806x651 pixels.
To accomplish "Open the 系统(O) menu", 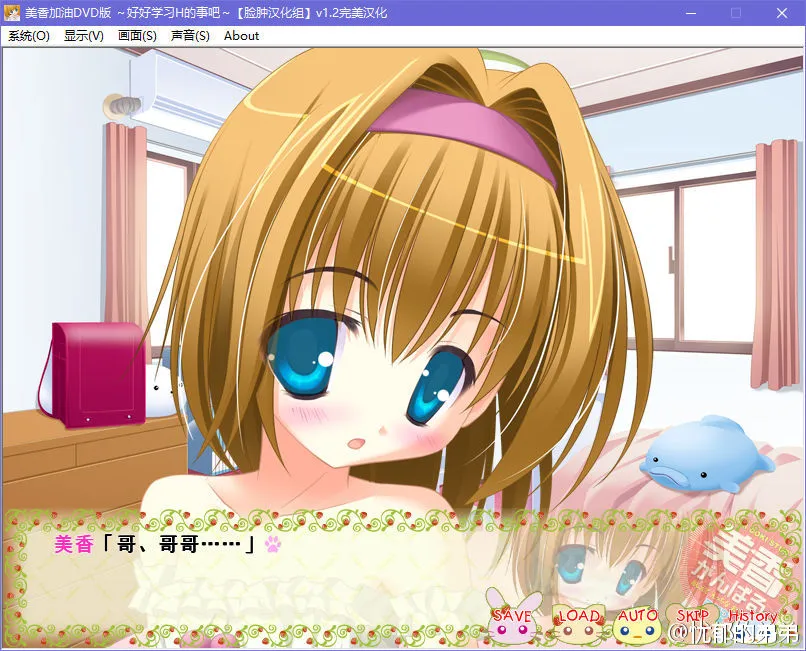I will (x=29, y=36).
